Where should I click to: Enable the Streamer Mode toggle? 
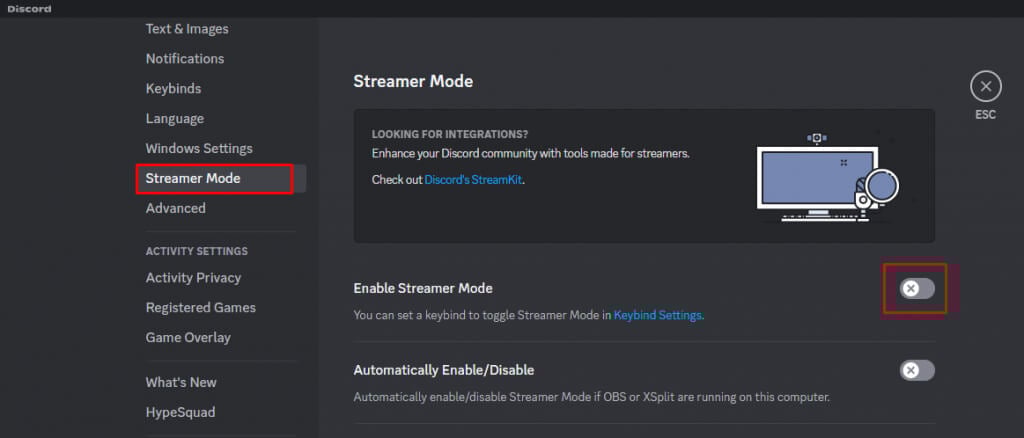click(x=917, y=289)
